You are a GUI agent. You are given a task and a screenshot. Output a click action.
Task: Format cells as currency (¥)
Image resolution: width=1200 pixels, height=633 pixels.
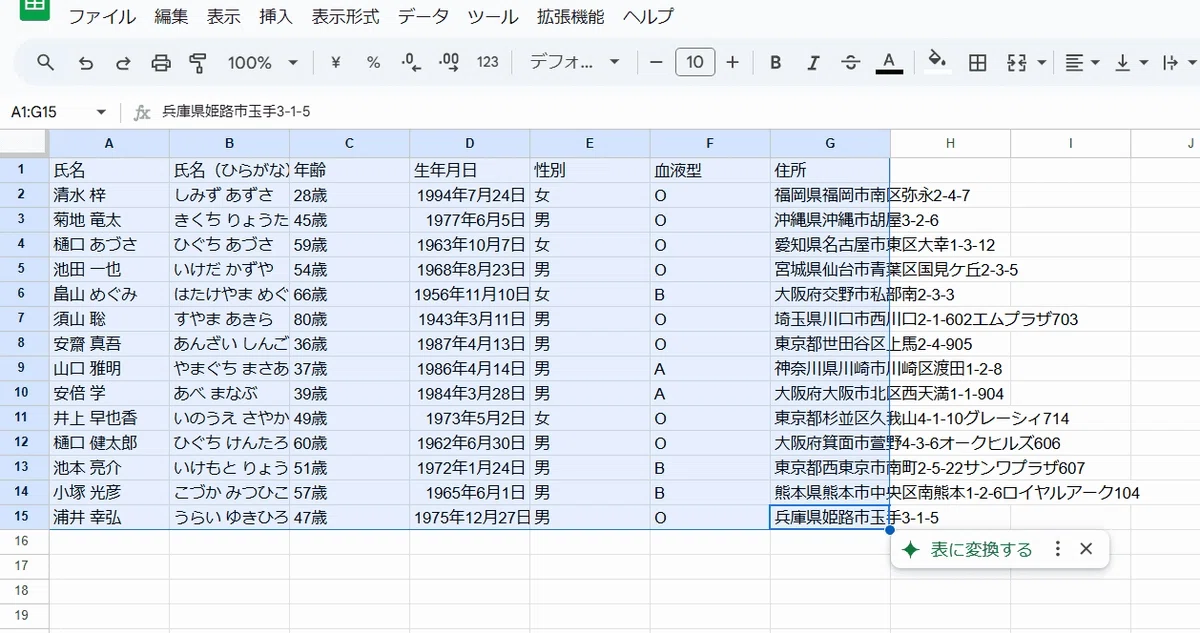[x=336, y=62]
